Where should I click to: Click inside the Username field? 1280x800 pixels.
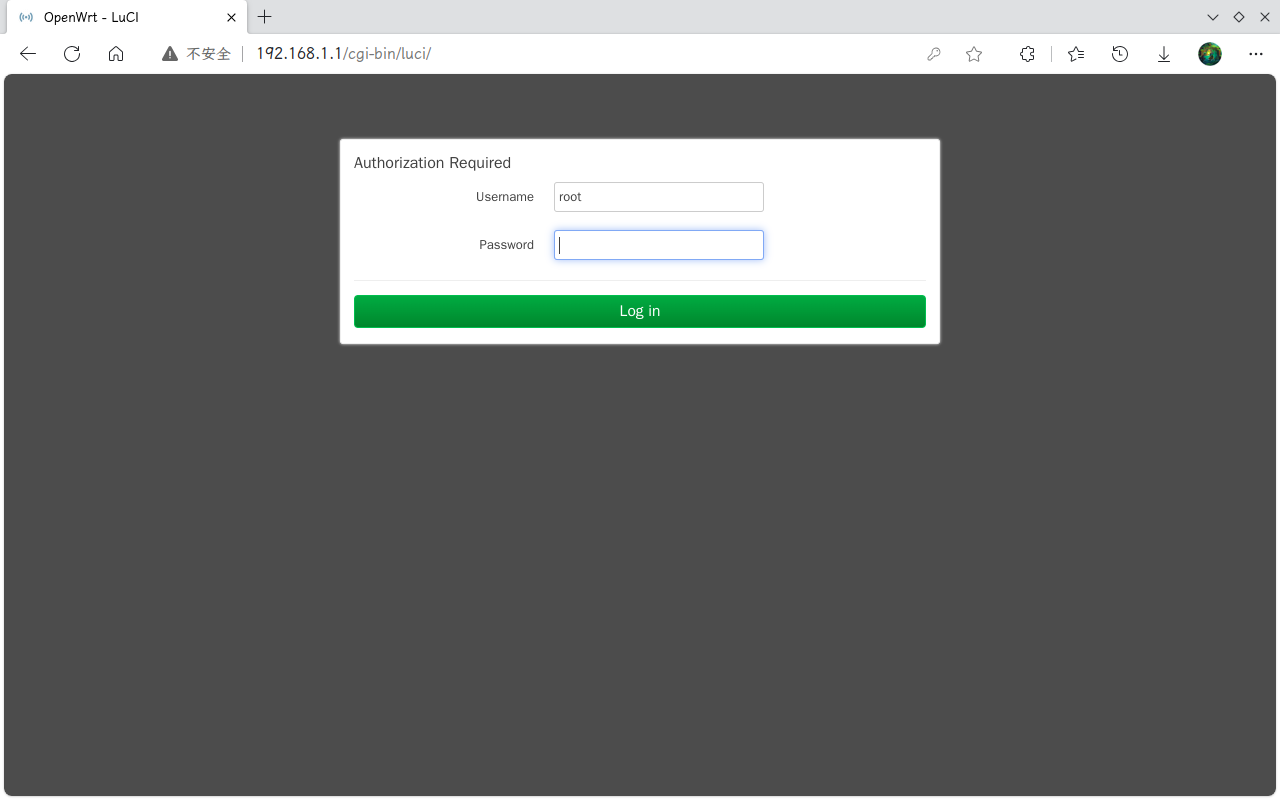(x=658, y=197)
